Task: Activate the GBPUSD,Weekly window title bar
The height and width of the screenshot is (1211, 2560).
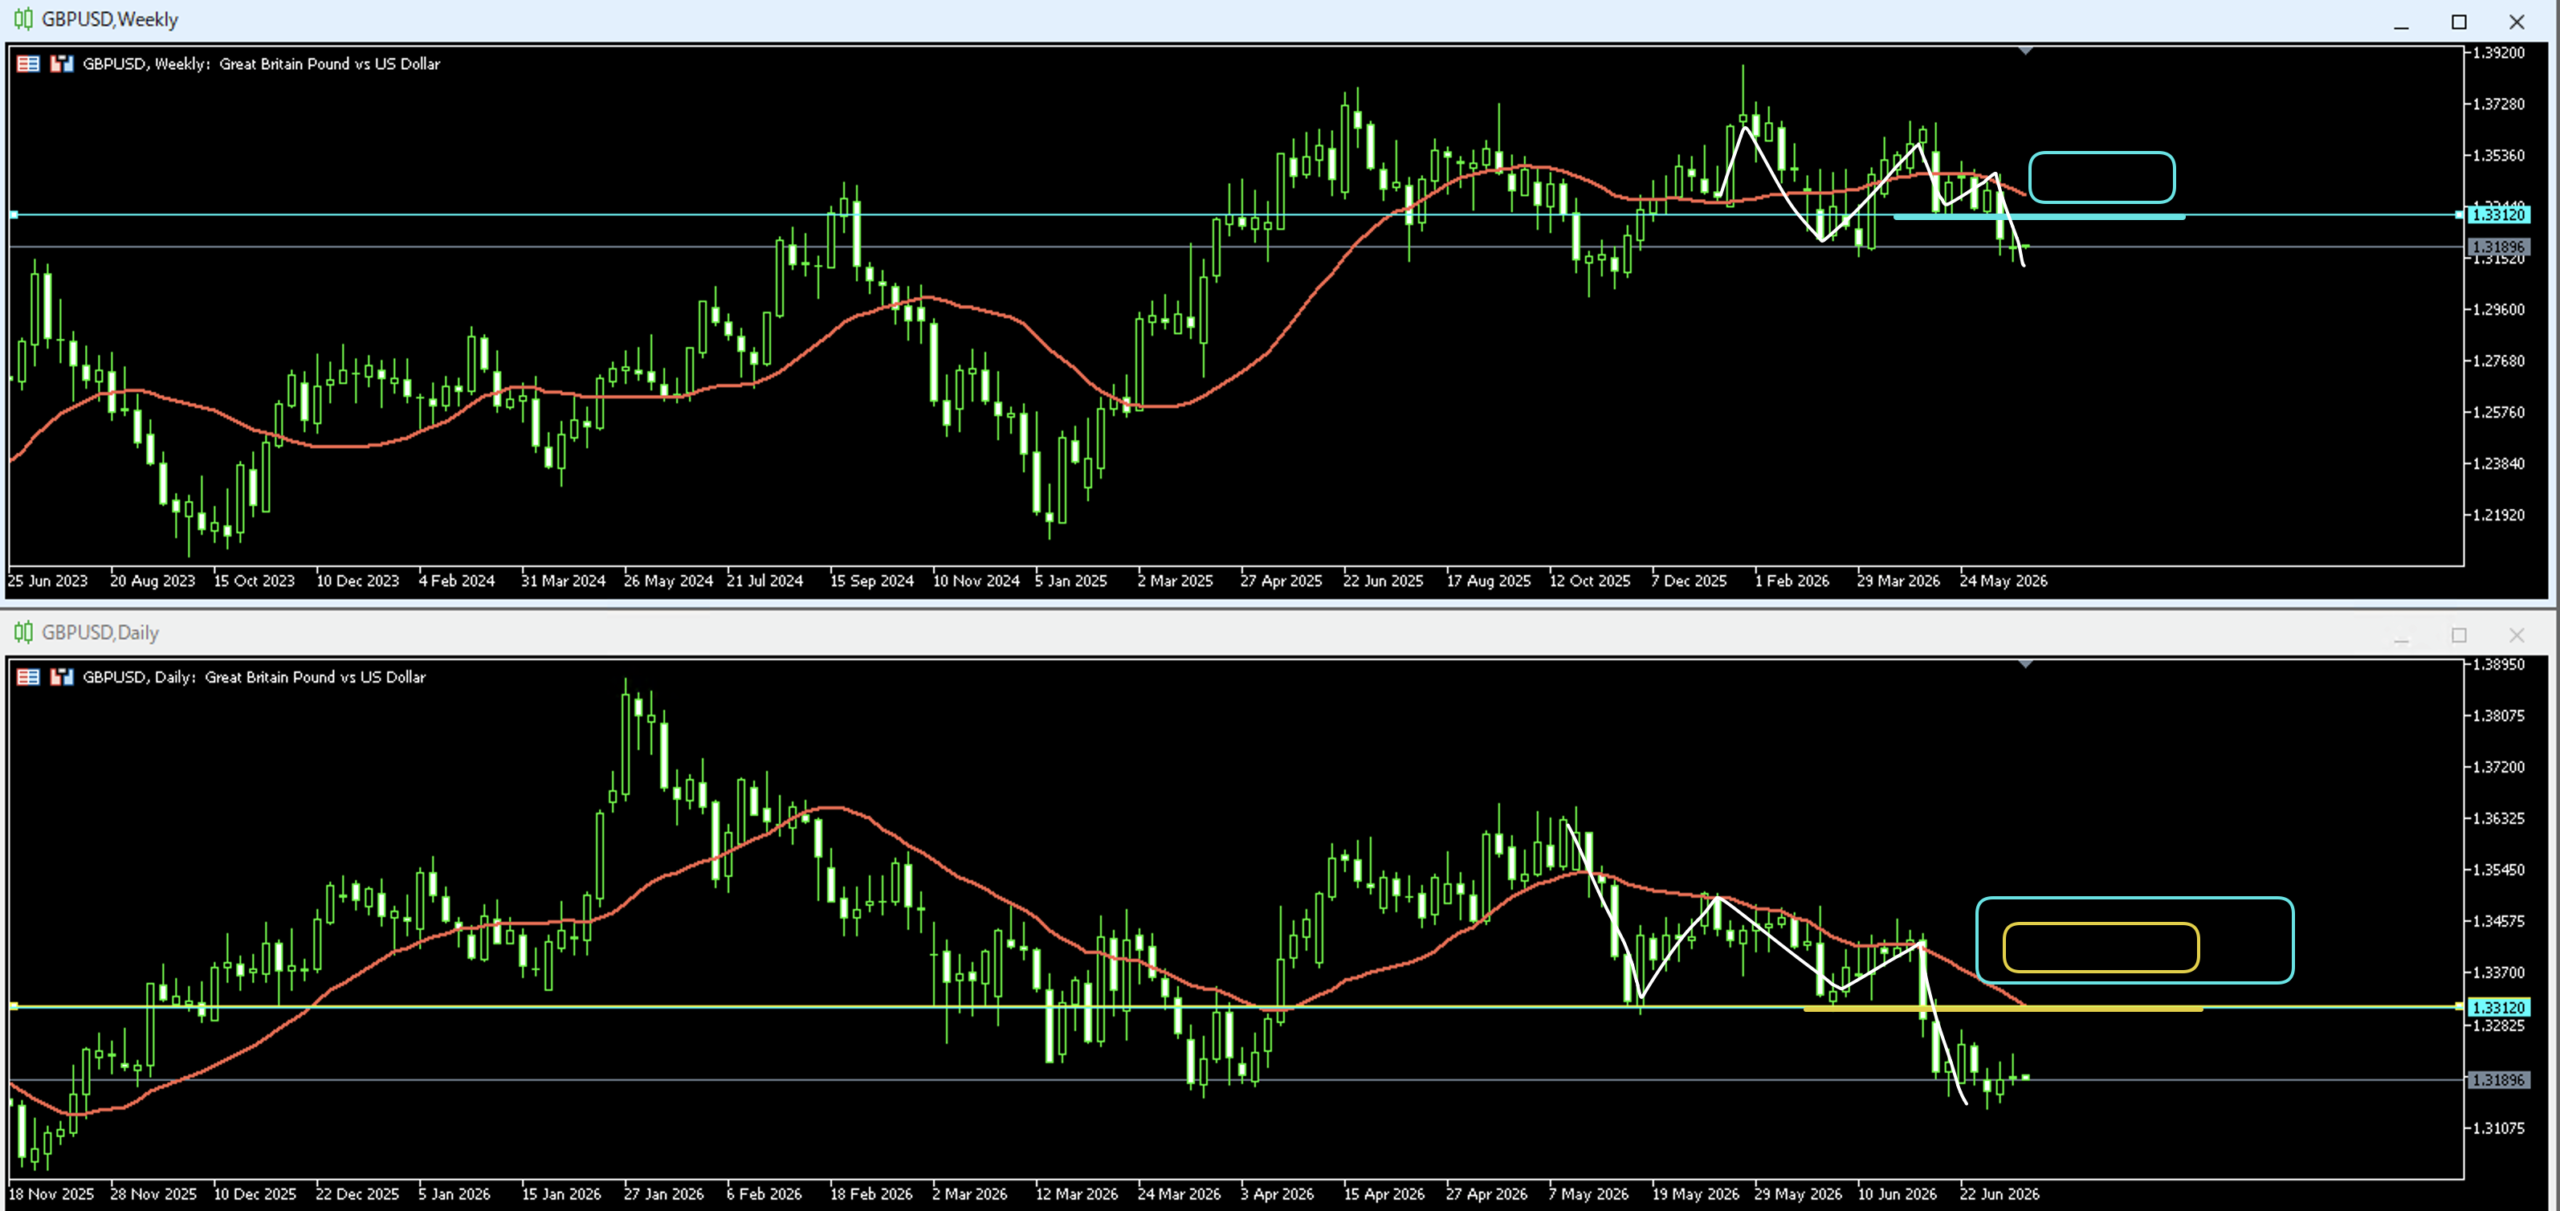Action: 1200,19
